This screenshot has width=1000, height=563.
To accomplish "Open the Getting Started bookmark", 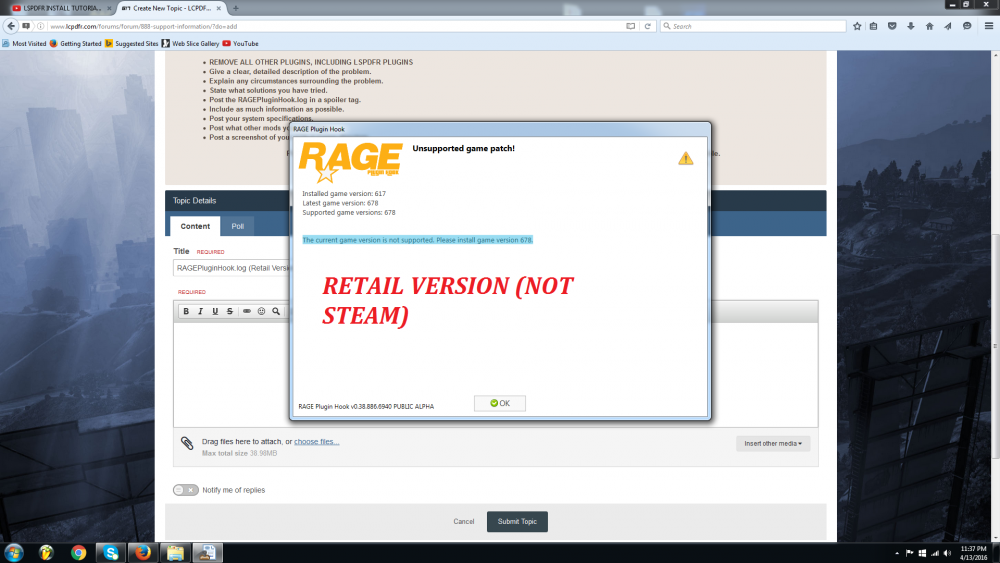I will pyautogui.click(x=76, y=43).
